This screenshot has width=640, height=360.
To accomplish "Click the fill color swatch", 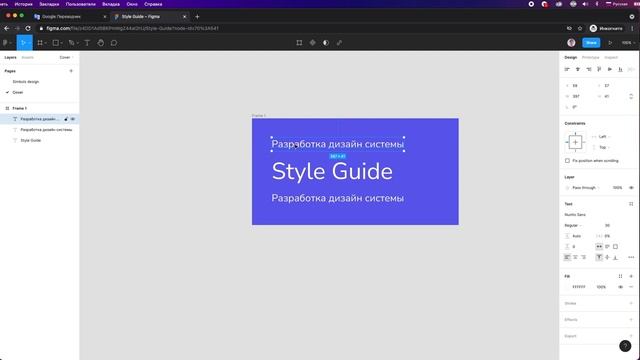I will pyautogui.click(x=567, y=287).
